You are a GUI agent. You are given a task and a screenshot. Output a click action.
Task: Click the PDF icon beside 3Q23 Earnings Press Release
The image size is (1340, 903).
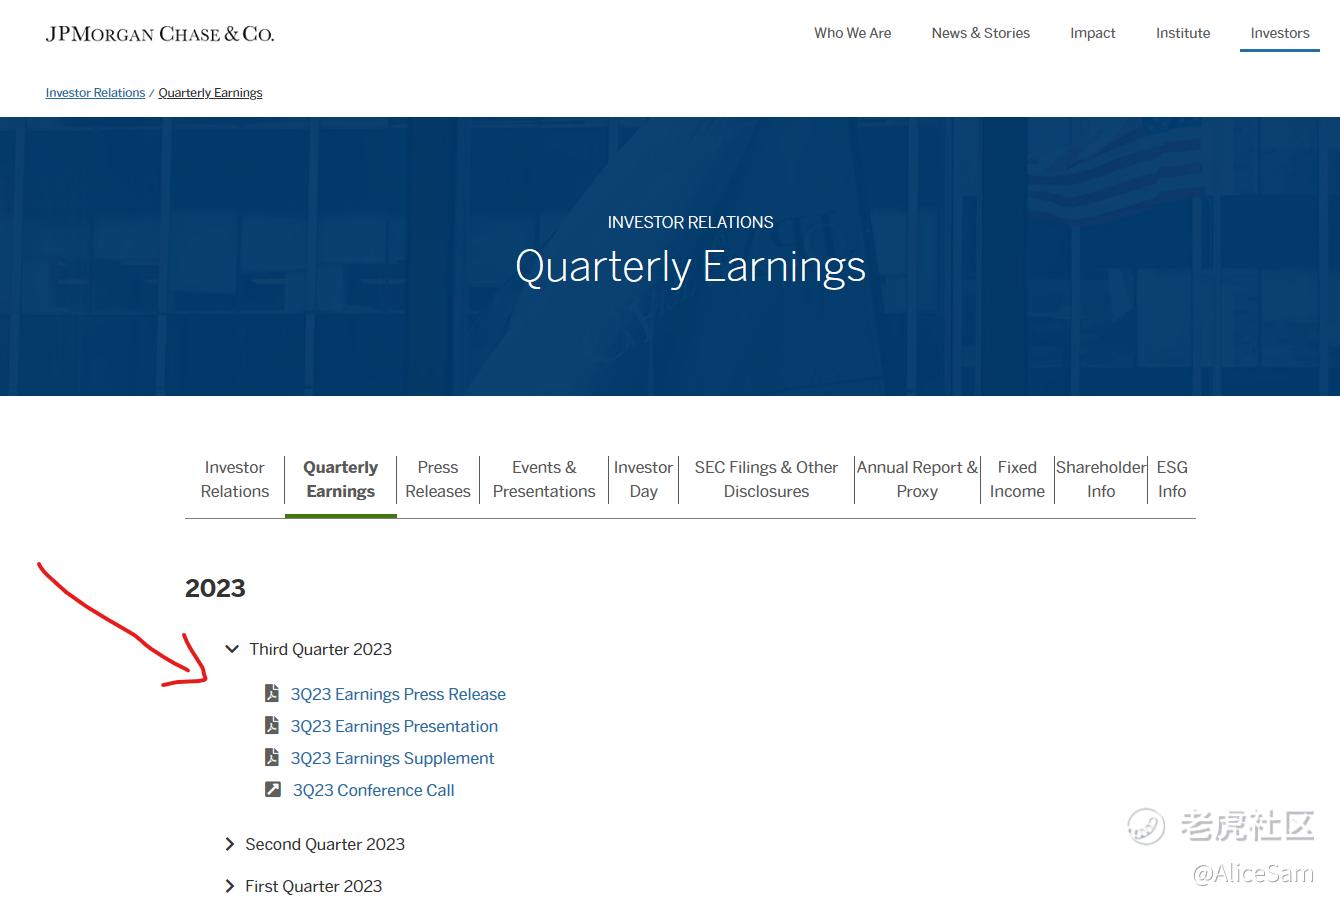pyautogui.click(x=271, y=693)
